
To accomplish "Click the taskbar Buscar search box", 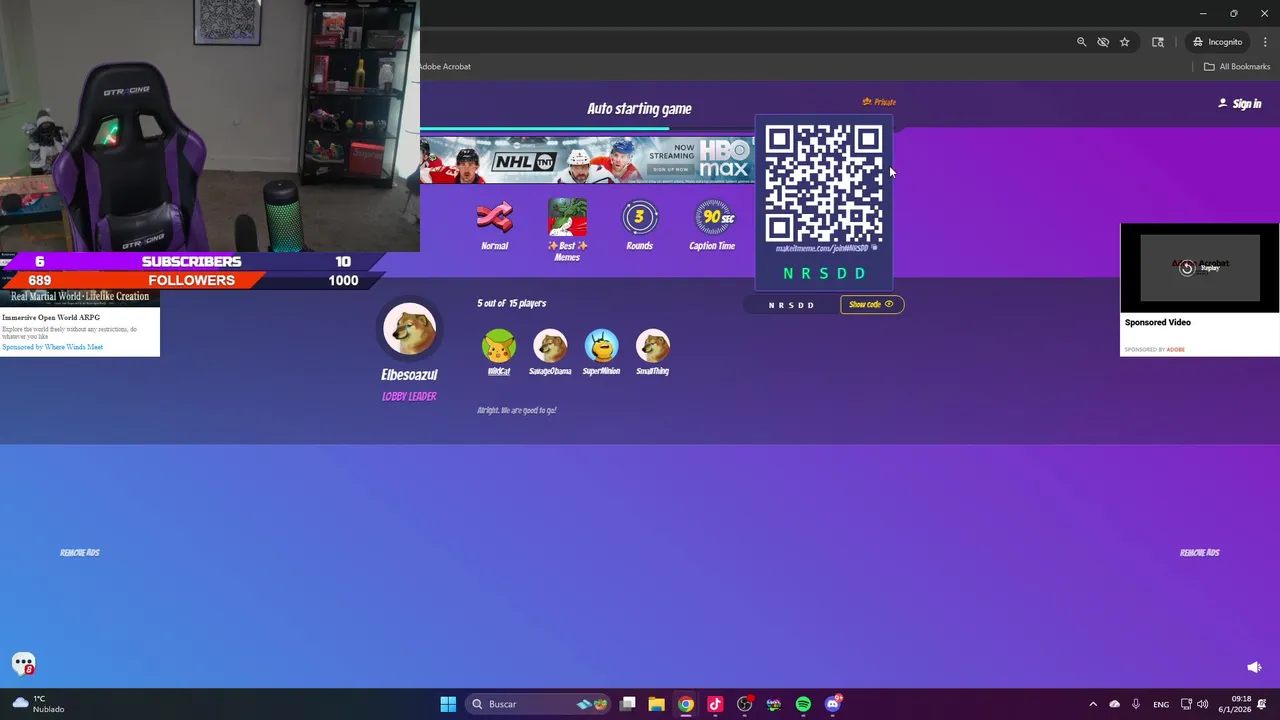I will click(x=540, y=704).
